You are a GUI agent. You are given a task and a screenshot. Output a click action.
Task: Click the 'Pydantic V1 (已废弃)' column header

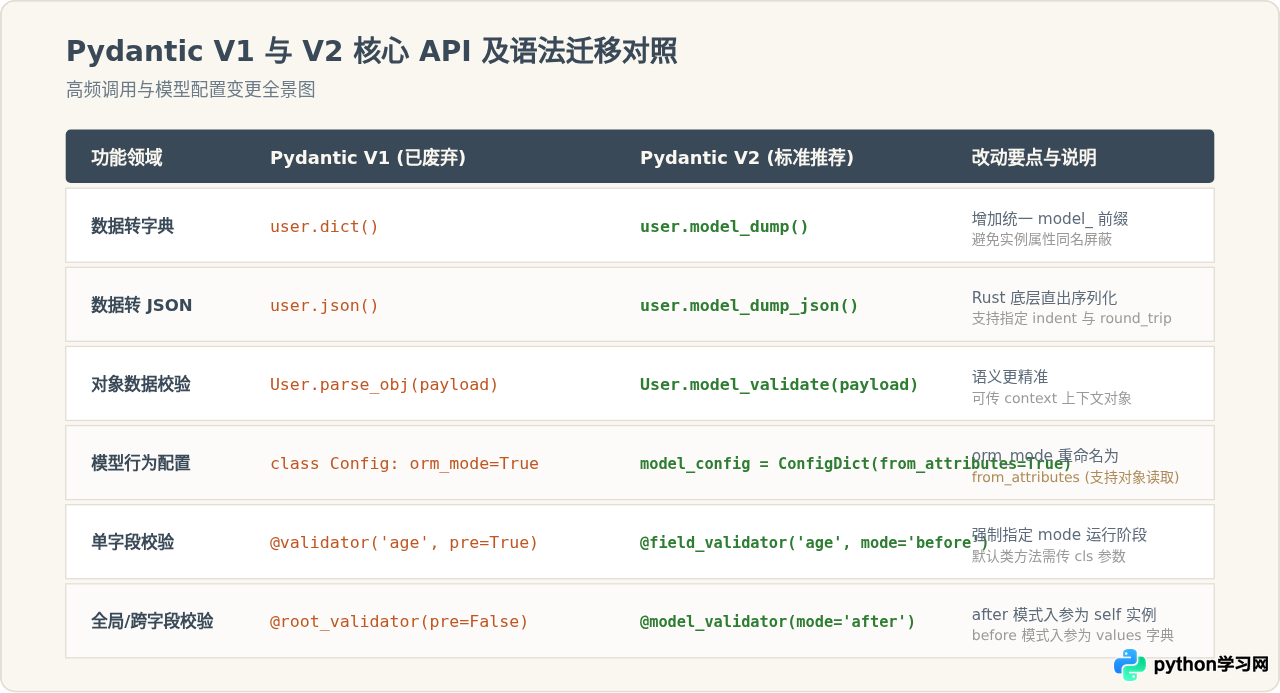click(368, 157)
